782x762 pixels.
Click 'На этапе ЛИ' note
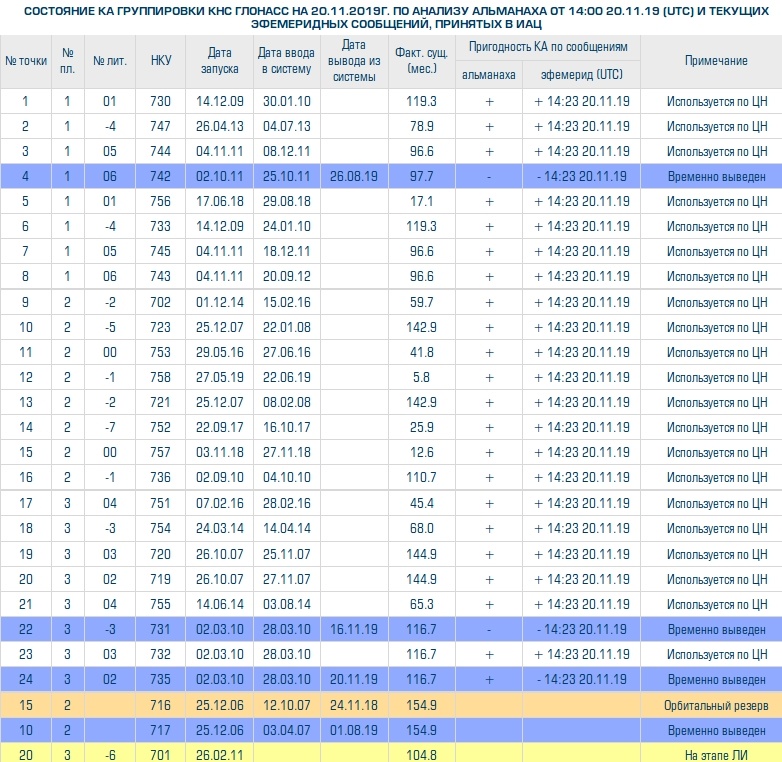click(x=716, y=755)
